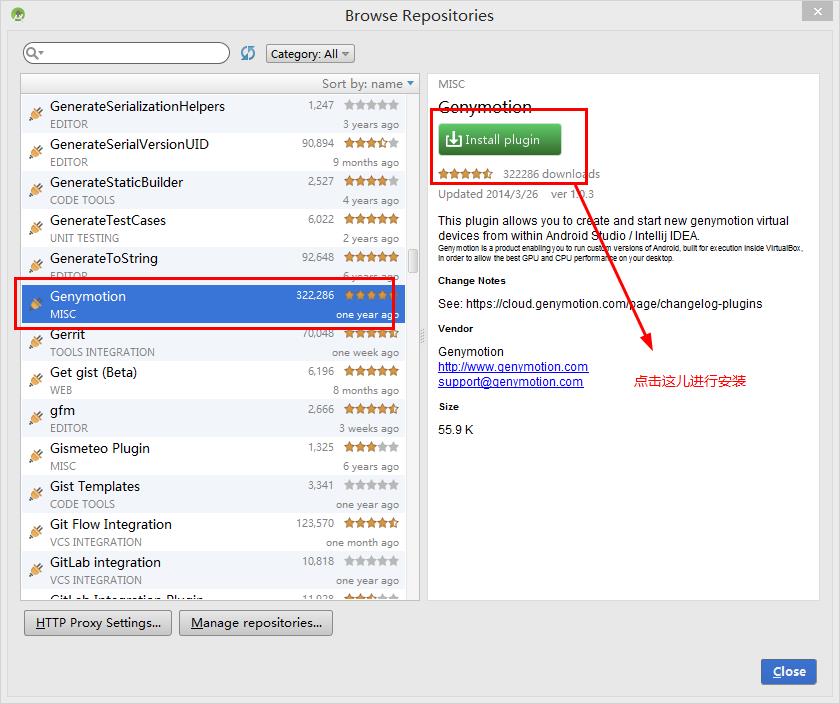Click star rating of Gismeteo Plugin
This screenshot has height=704, width=840.
point(371,447)
